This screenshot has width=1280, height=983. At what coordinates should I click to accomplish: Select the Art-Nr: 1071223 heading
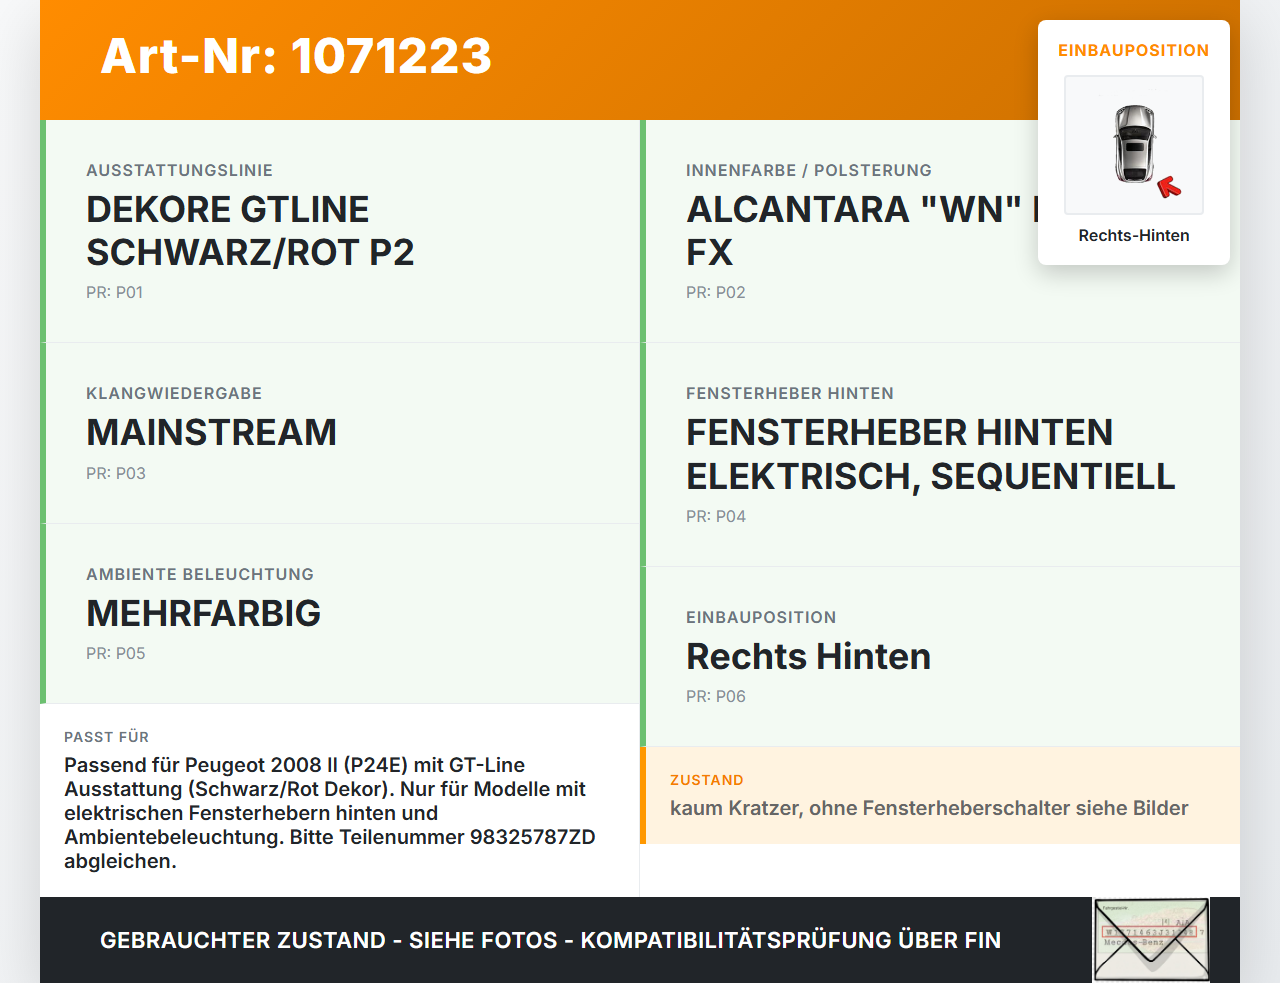(x=296, y=56)
